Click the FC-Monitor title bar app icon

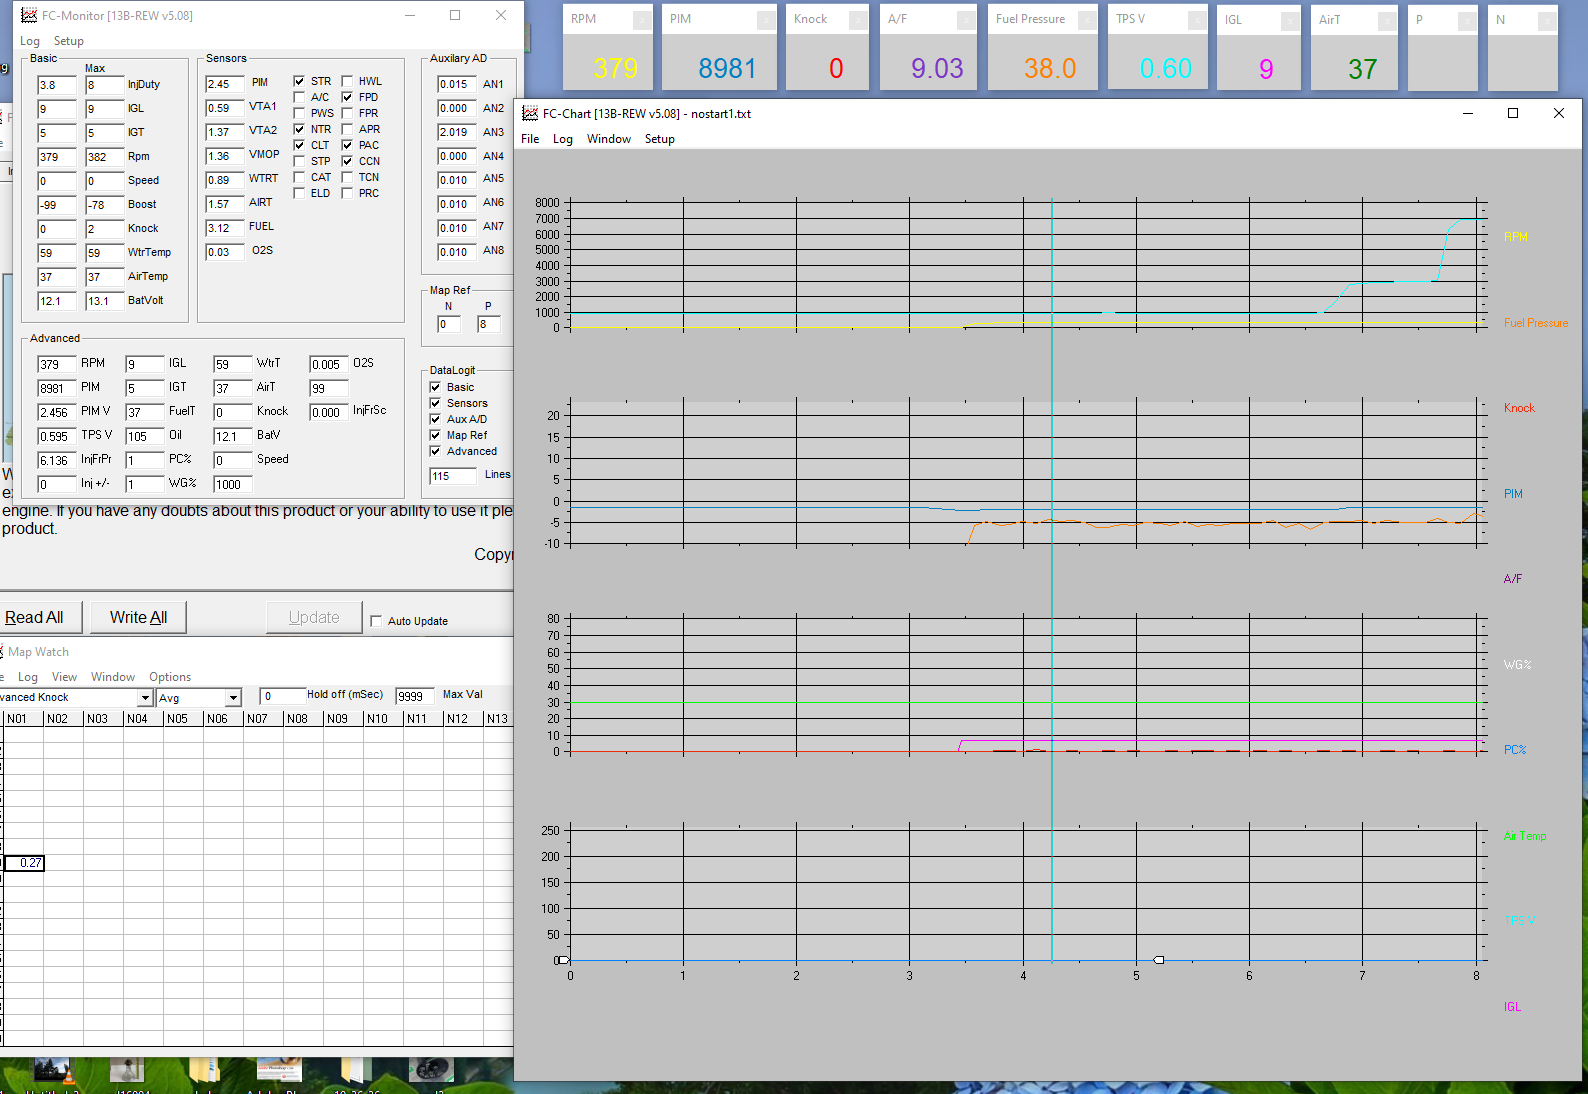[29, 15]
